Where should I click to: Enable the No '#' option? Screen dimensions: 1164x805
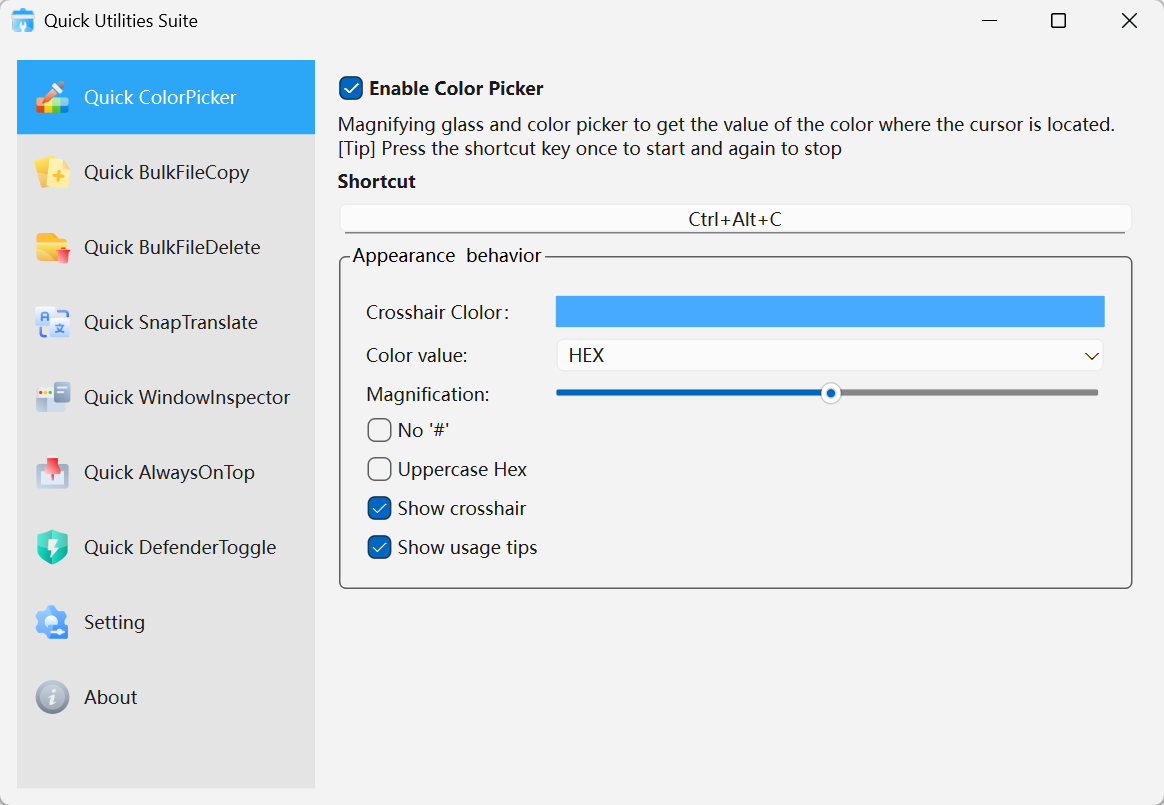(379, 430)
